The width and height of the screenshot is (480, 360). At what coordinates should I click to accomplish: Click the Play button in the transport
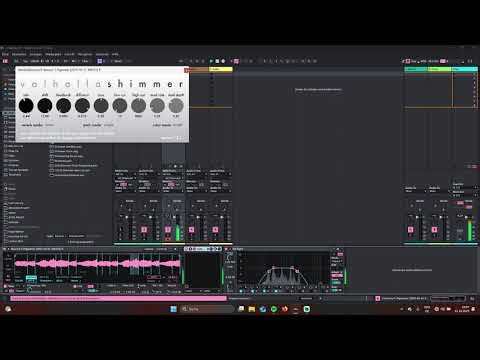(211, 61)
